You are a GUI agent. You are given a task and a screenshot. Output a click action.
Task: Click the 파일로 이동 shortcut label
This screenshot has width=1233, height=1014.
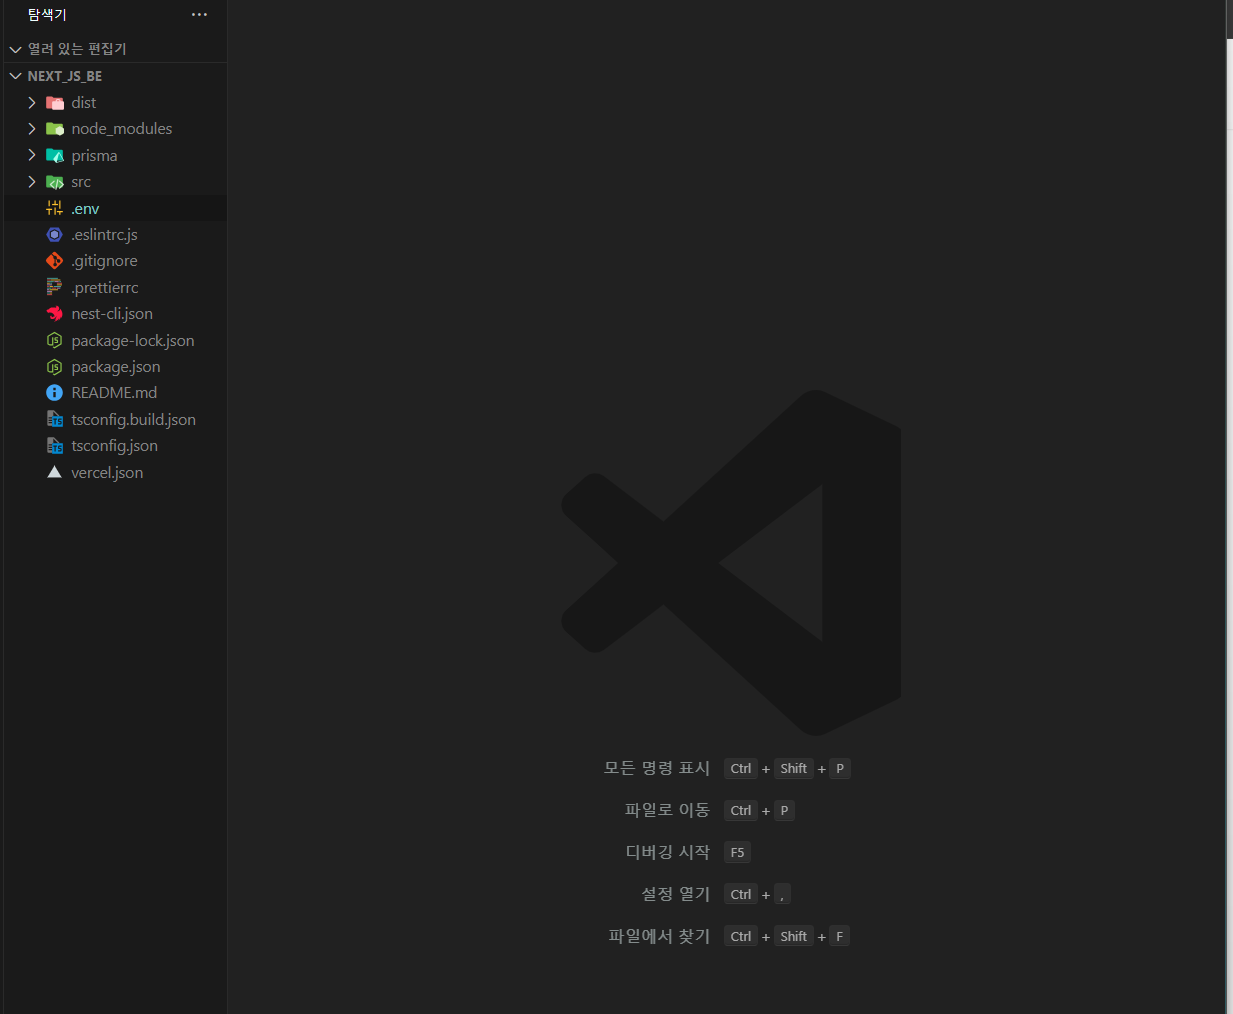[x=667, y=810]
